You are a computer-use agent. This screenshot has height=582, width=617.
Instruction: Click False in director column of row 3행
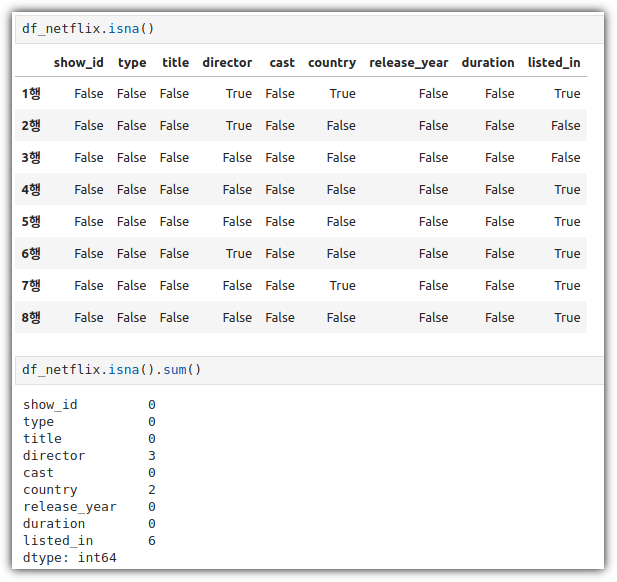click(237, 157)
